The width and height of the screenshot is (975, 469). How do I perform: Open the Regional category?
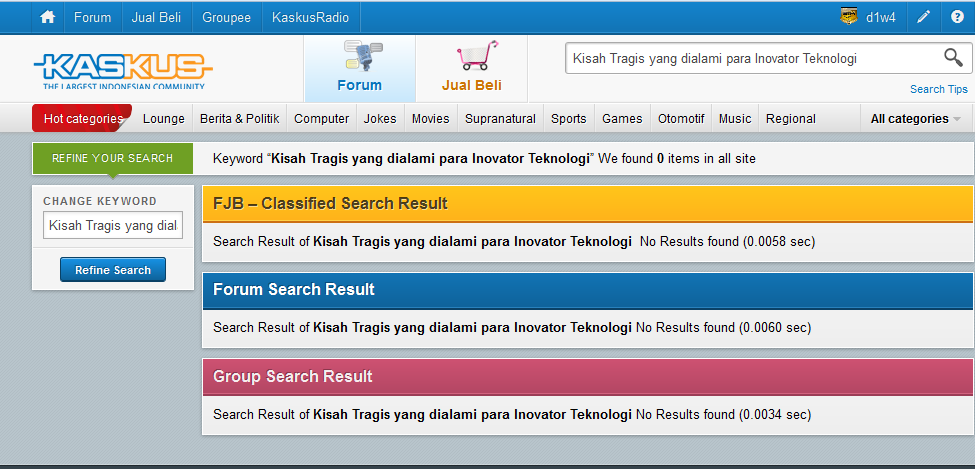coord(790,119)
